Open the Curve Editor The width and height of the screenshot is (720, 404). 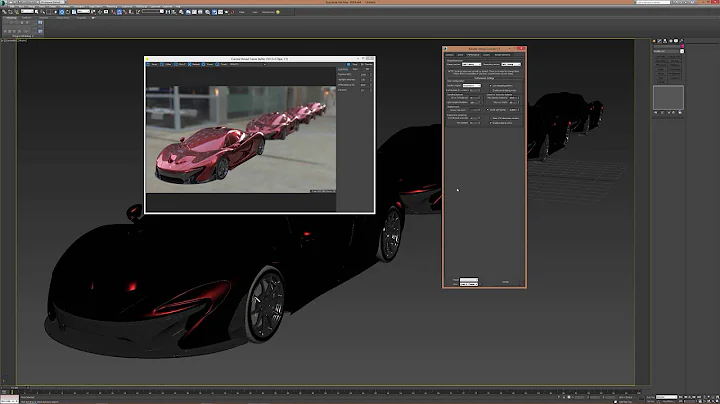pyautogui.click(x=194, y=12)
